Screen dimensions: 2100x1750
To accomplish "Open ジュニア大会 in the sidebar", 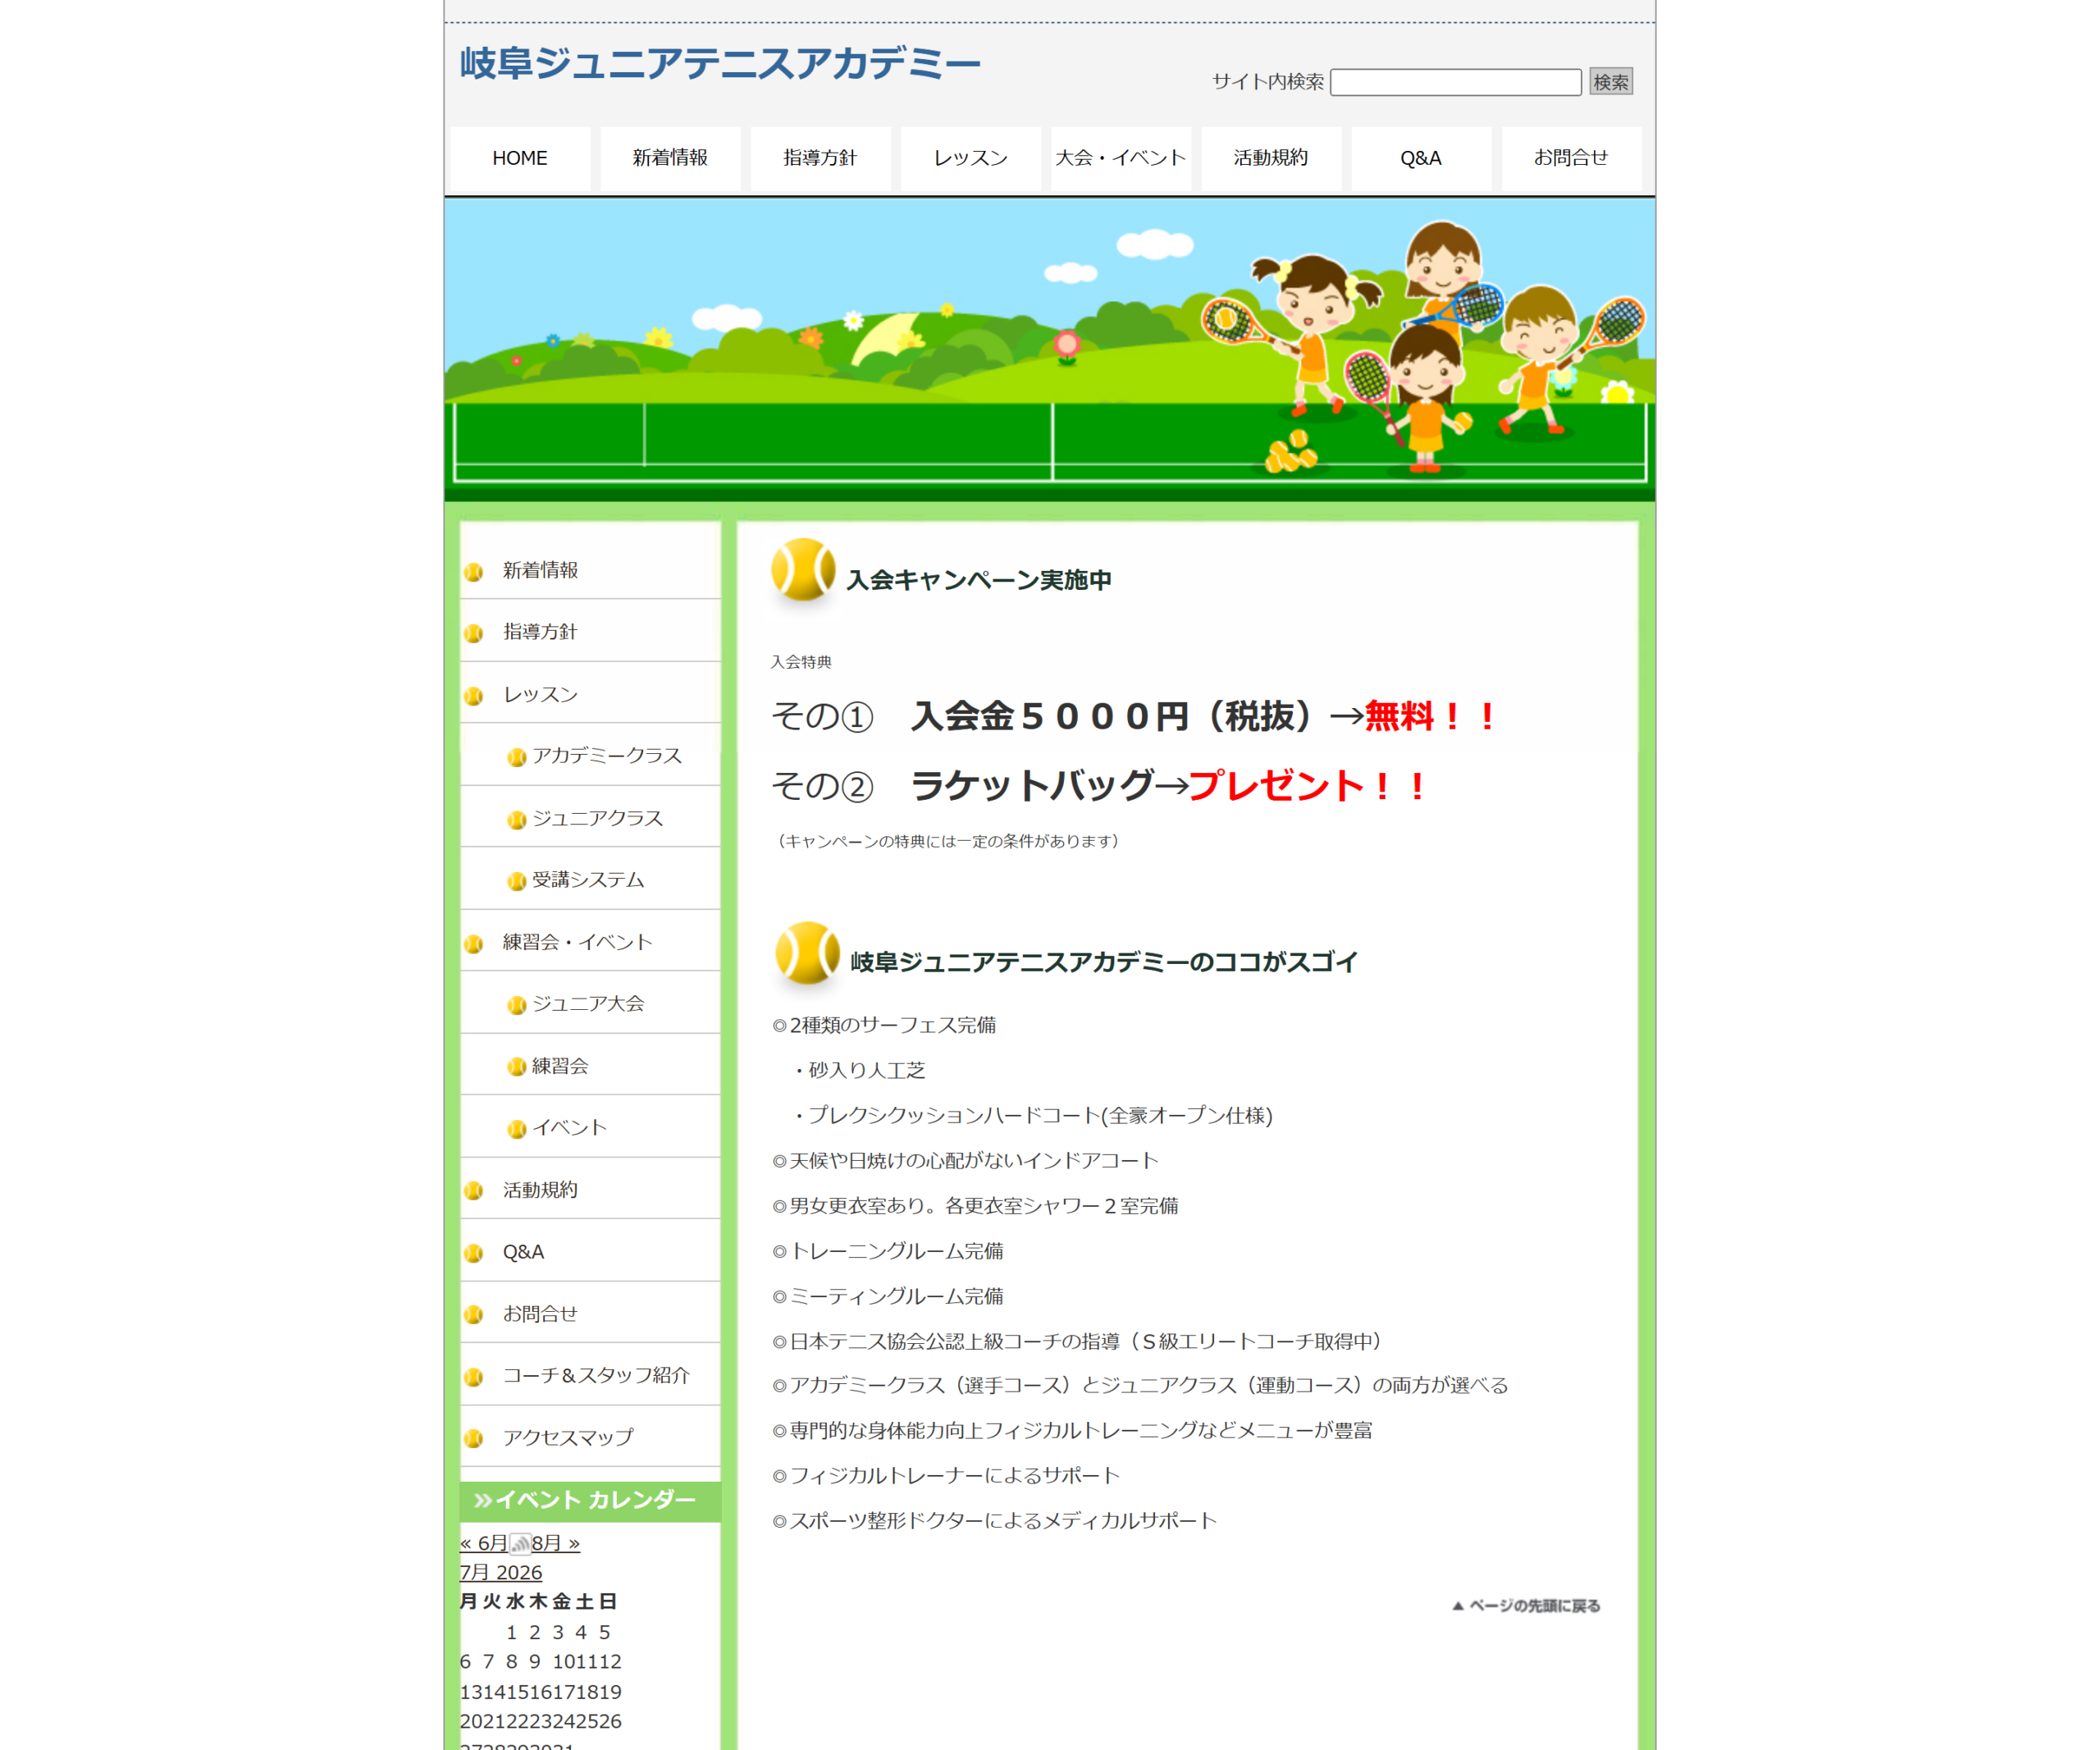I will coord(588,1004).
